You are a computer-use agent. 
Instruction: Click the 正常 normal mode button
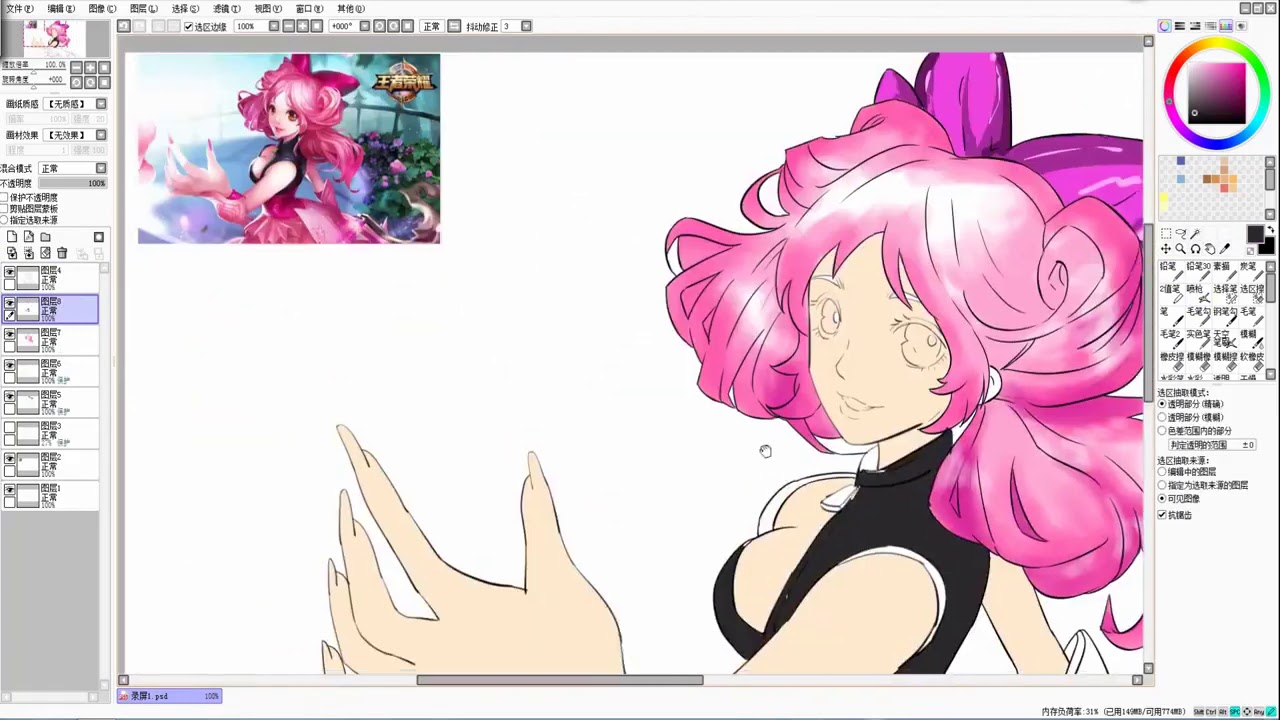(x=431, y=26)
